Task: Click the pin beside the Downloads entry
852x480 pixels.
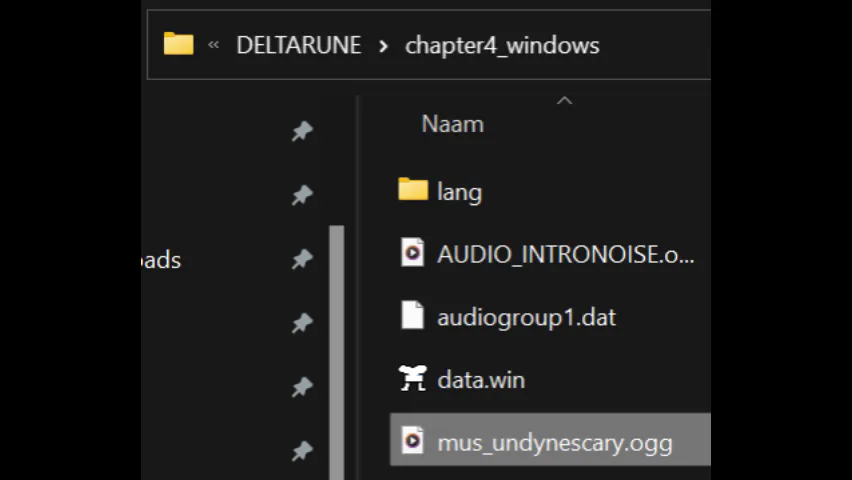Action: tap(302, 259)
